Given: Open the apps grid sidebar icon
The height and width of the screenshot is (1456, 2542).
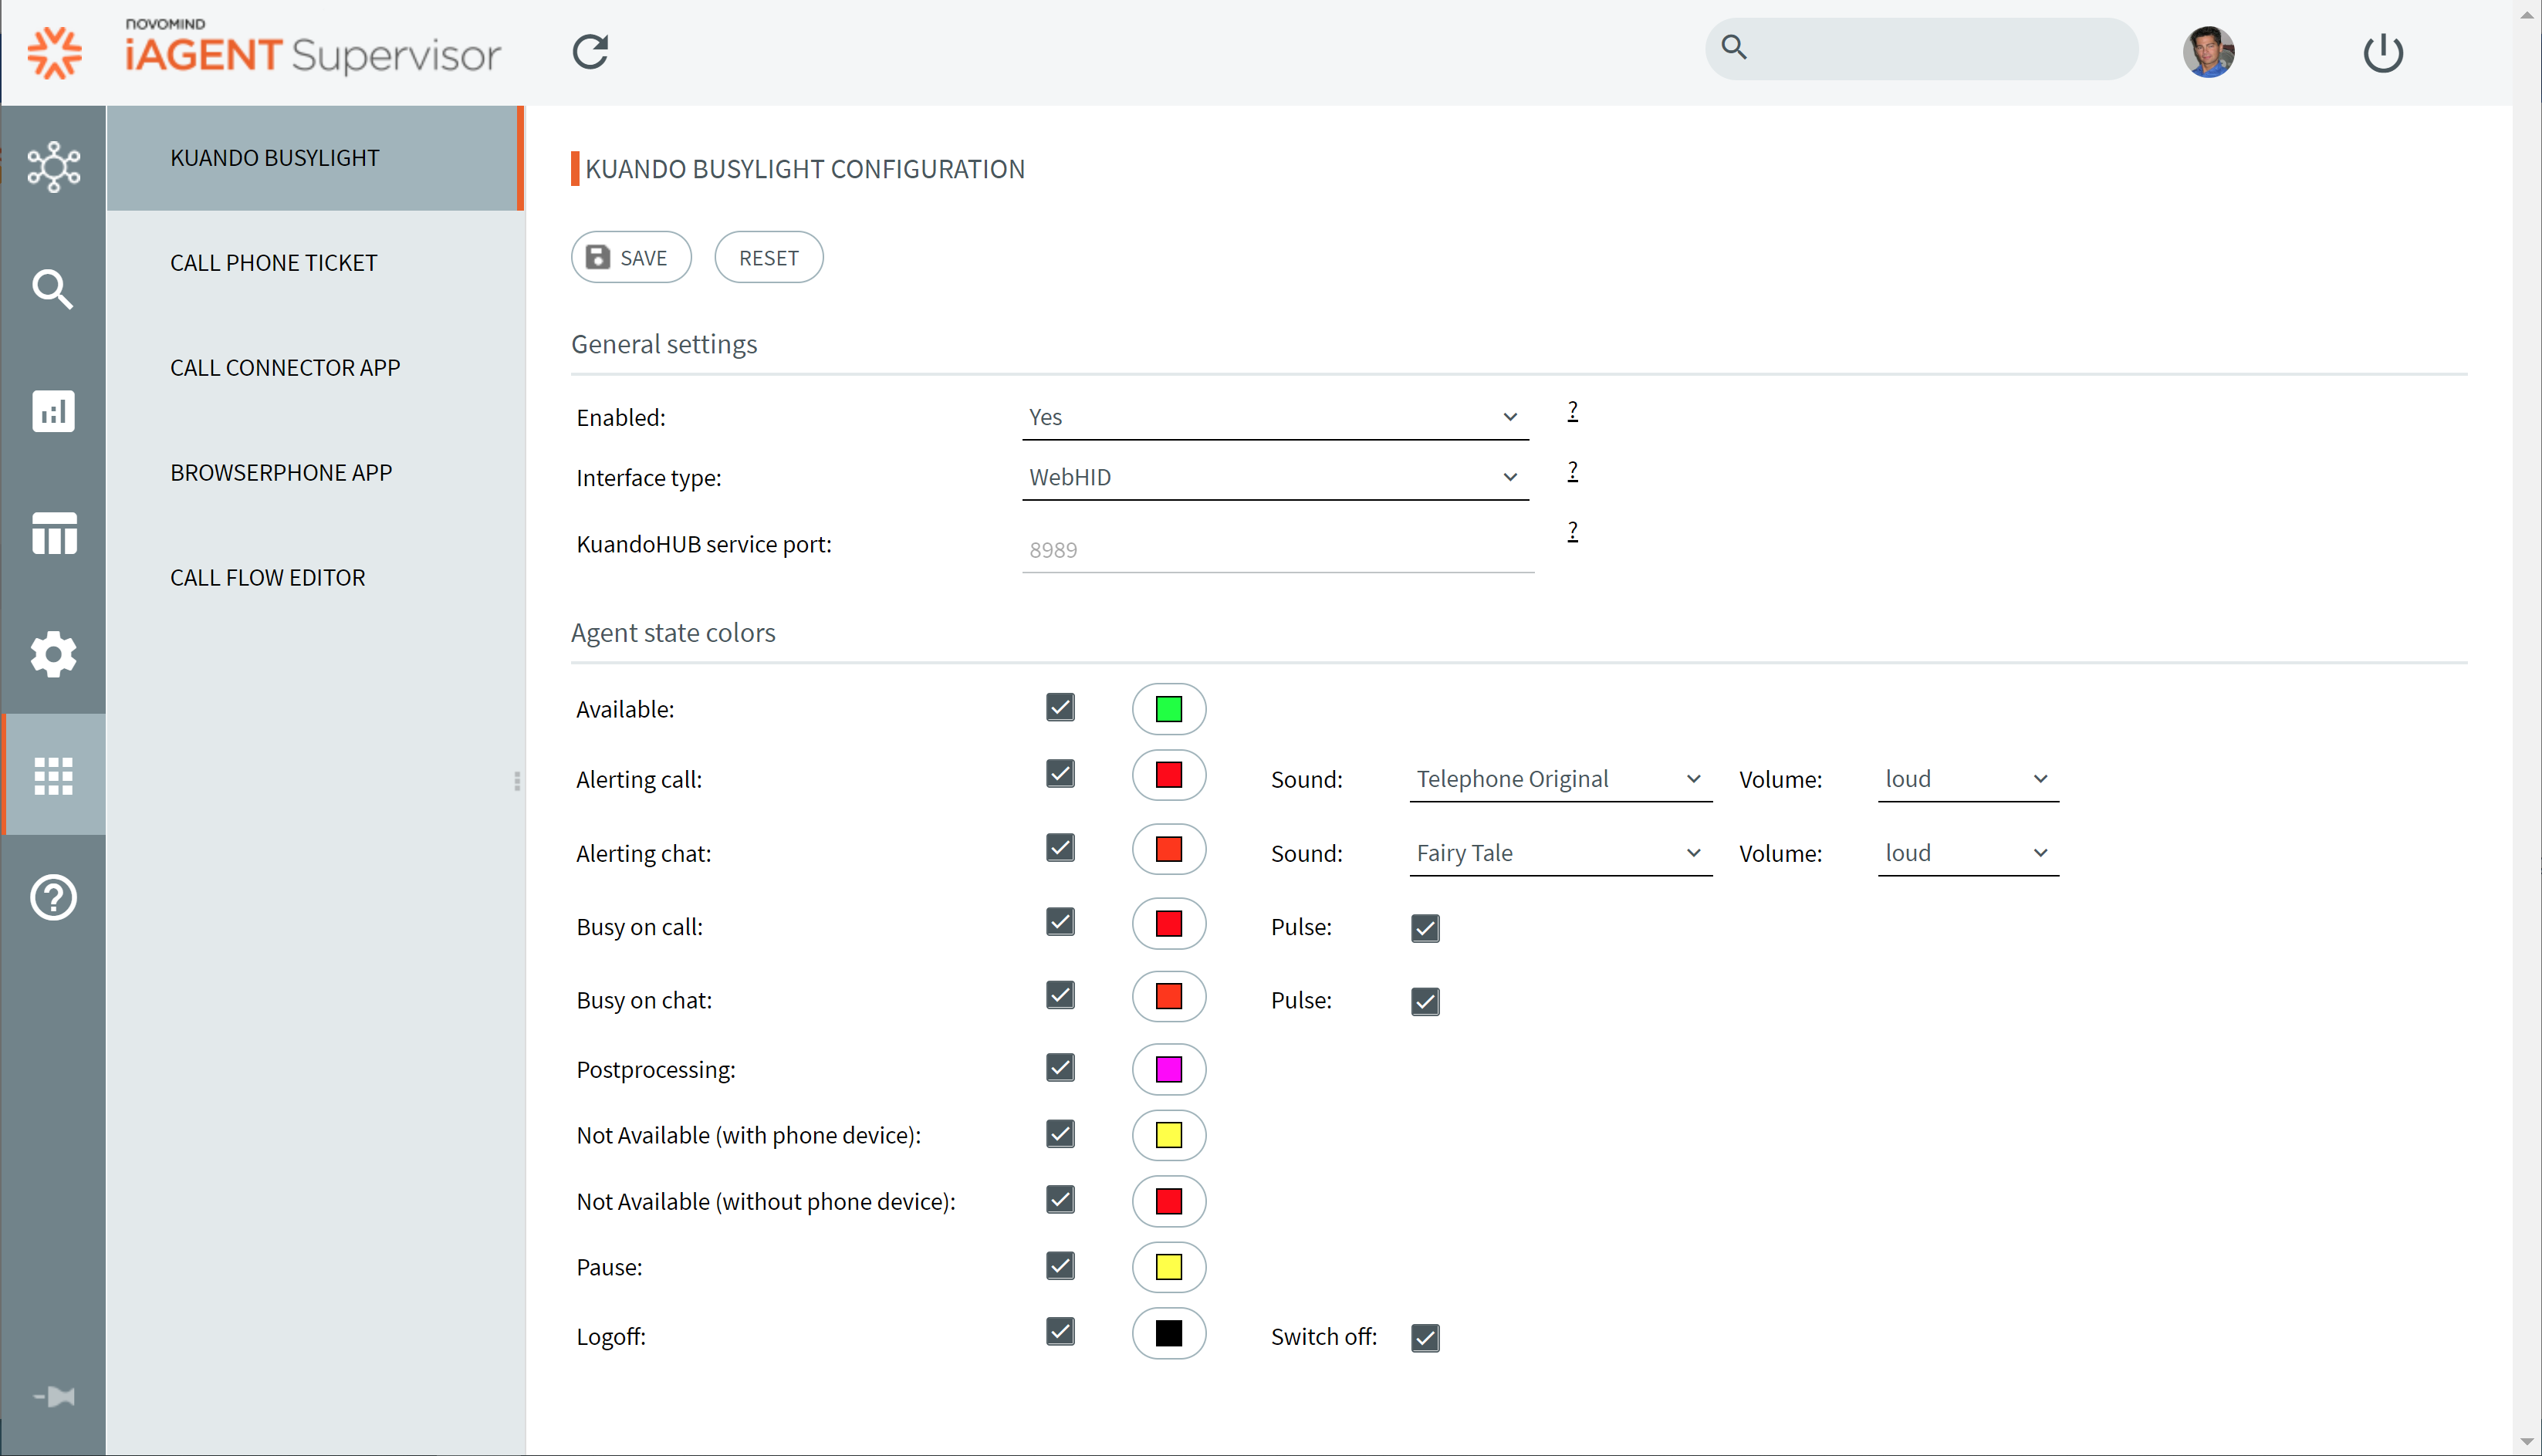Looking at the screenshot, I should pyautogui.click(x=53, y=775).
